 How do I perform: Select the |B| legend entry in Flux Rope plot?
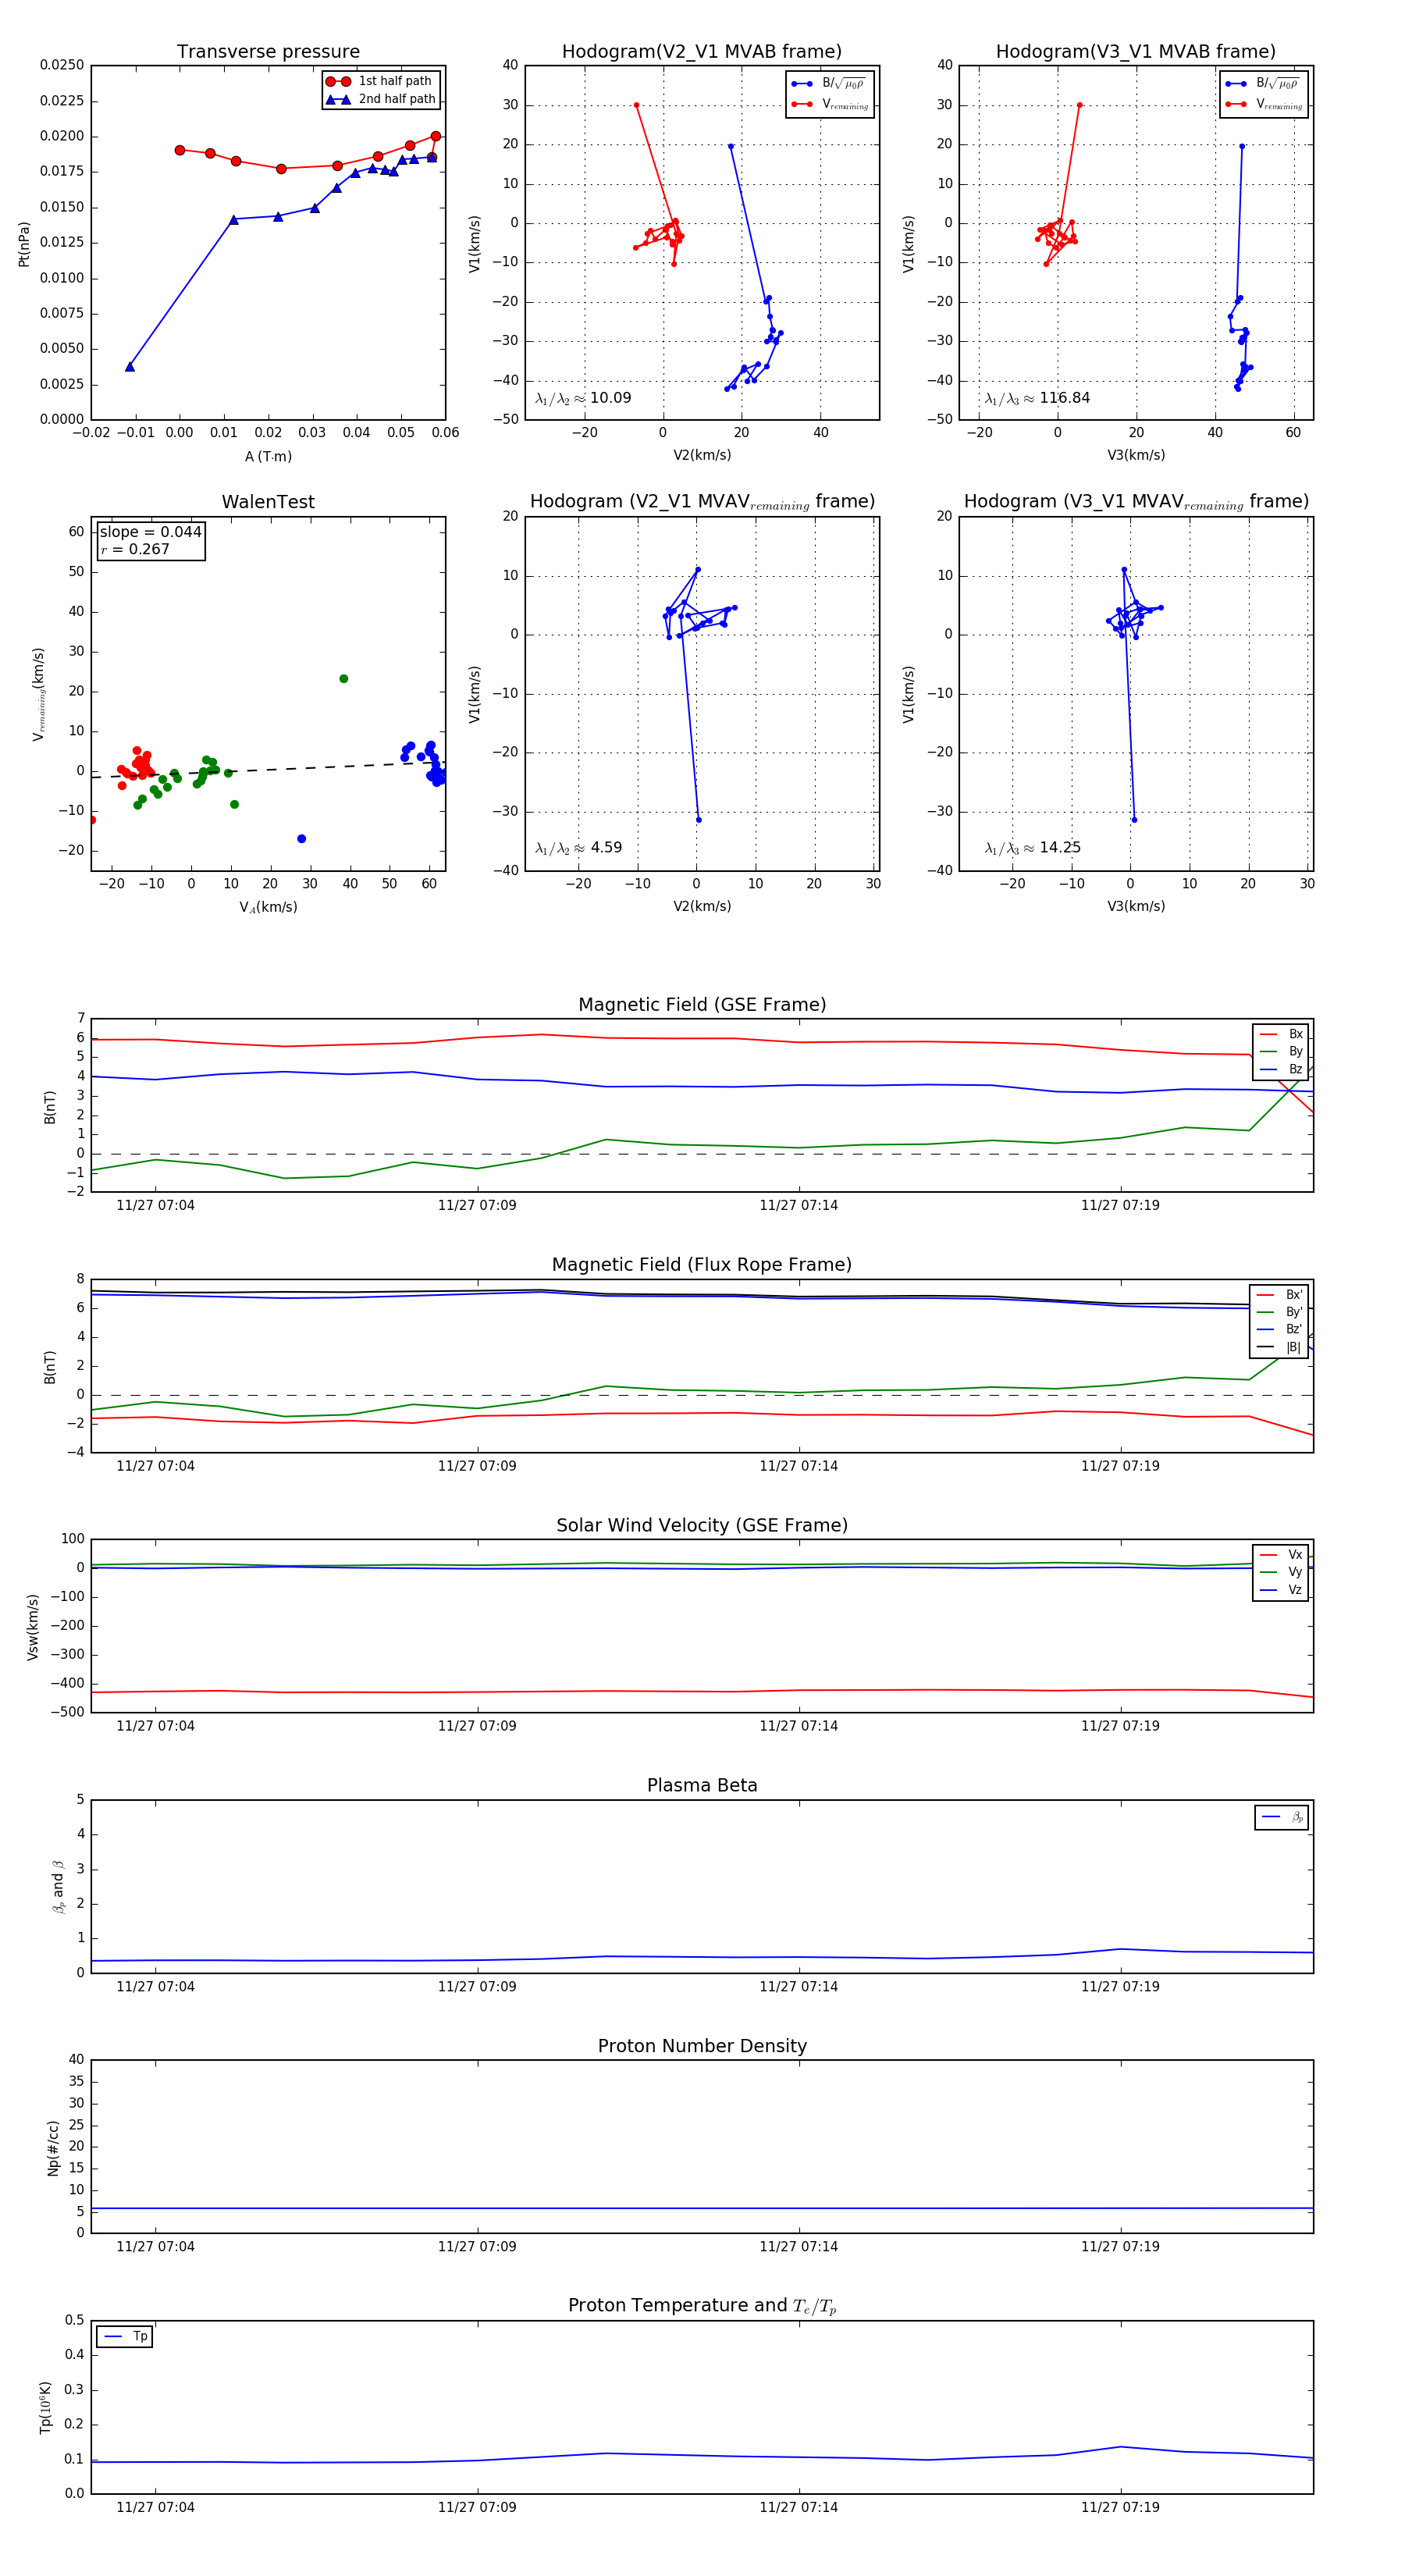pos(1279,1348)
